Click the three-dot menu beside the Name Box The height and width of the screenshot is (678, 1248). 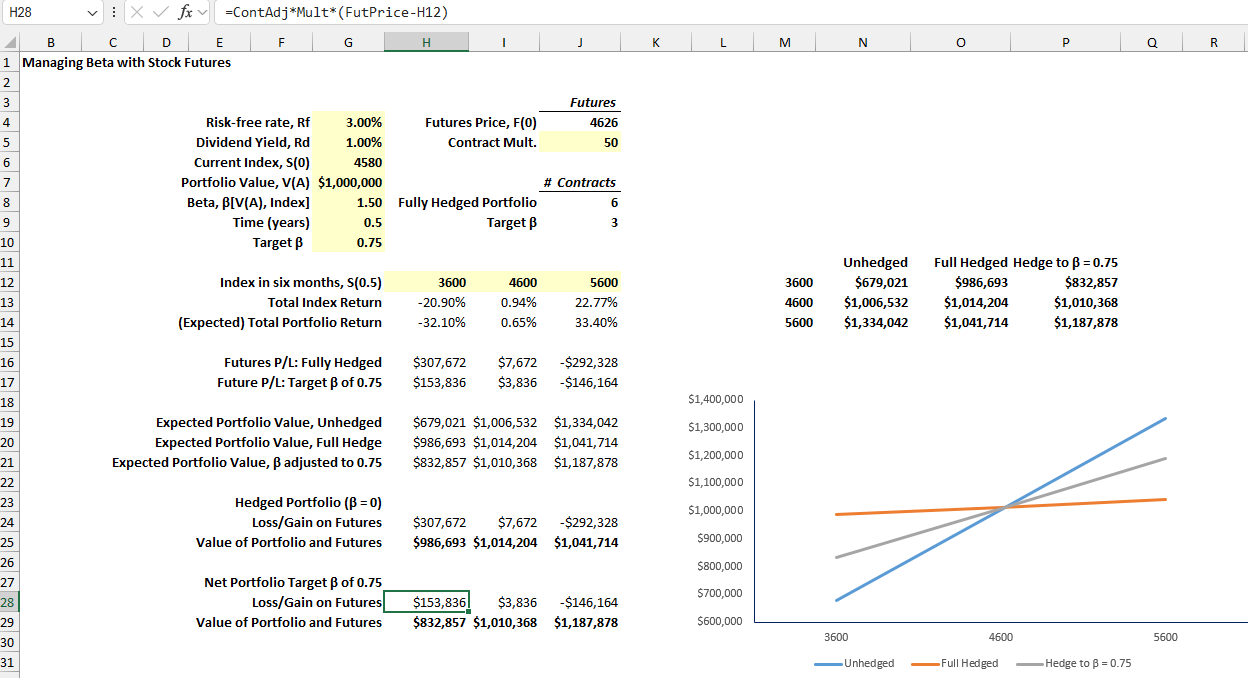click(114, 13)
